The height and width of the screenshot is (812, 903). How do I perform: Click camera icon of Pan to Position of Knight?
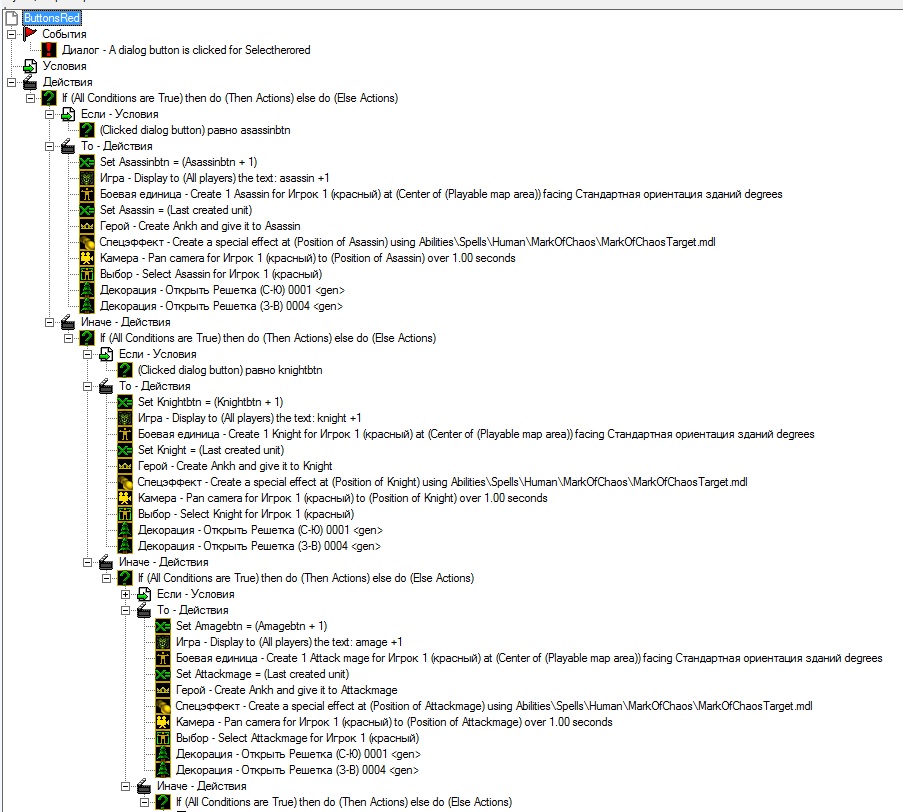pyautogui.click(x=125, y=498)
